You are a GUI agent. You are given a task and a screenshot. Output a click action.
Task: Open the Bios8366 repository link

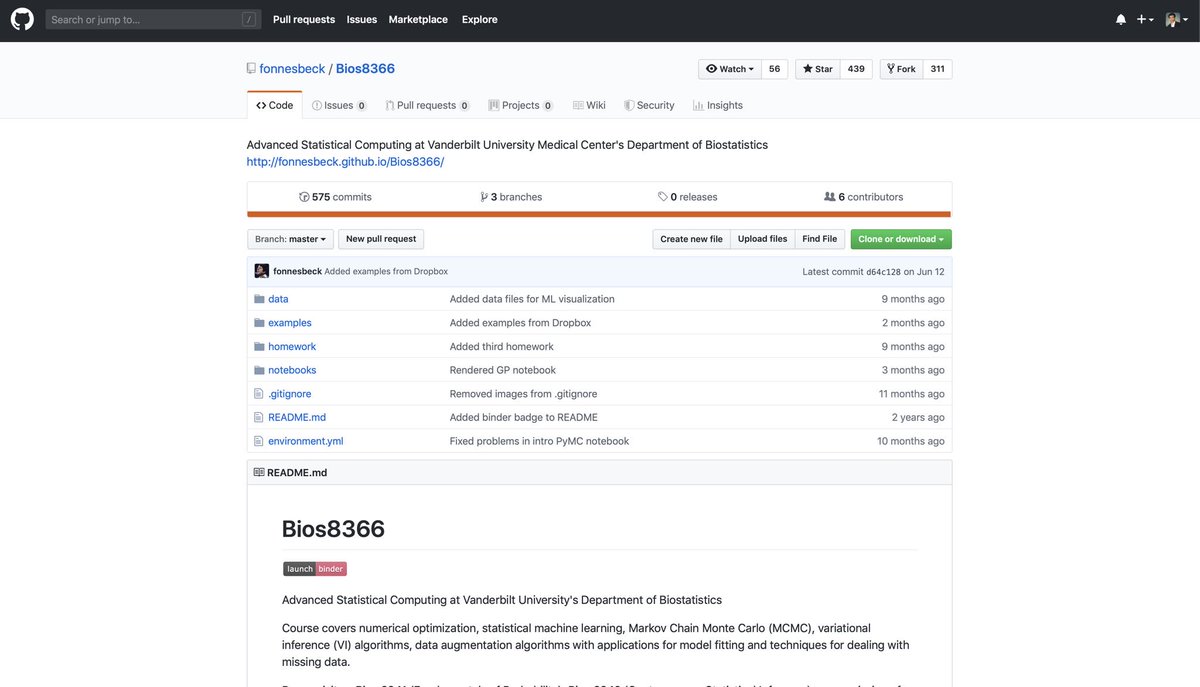pos(365,68)
